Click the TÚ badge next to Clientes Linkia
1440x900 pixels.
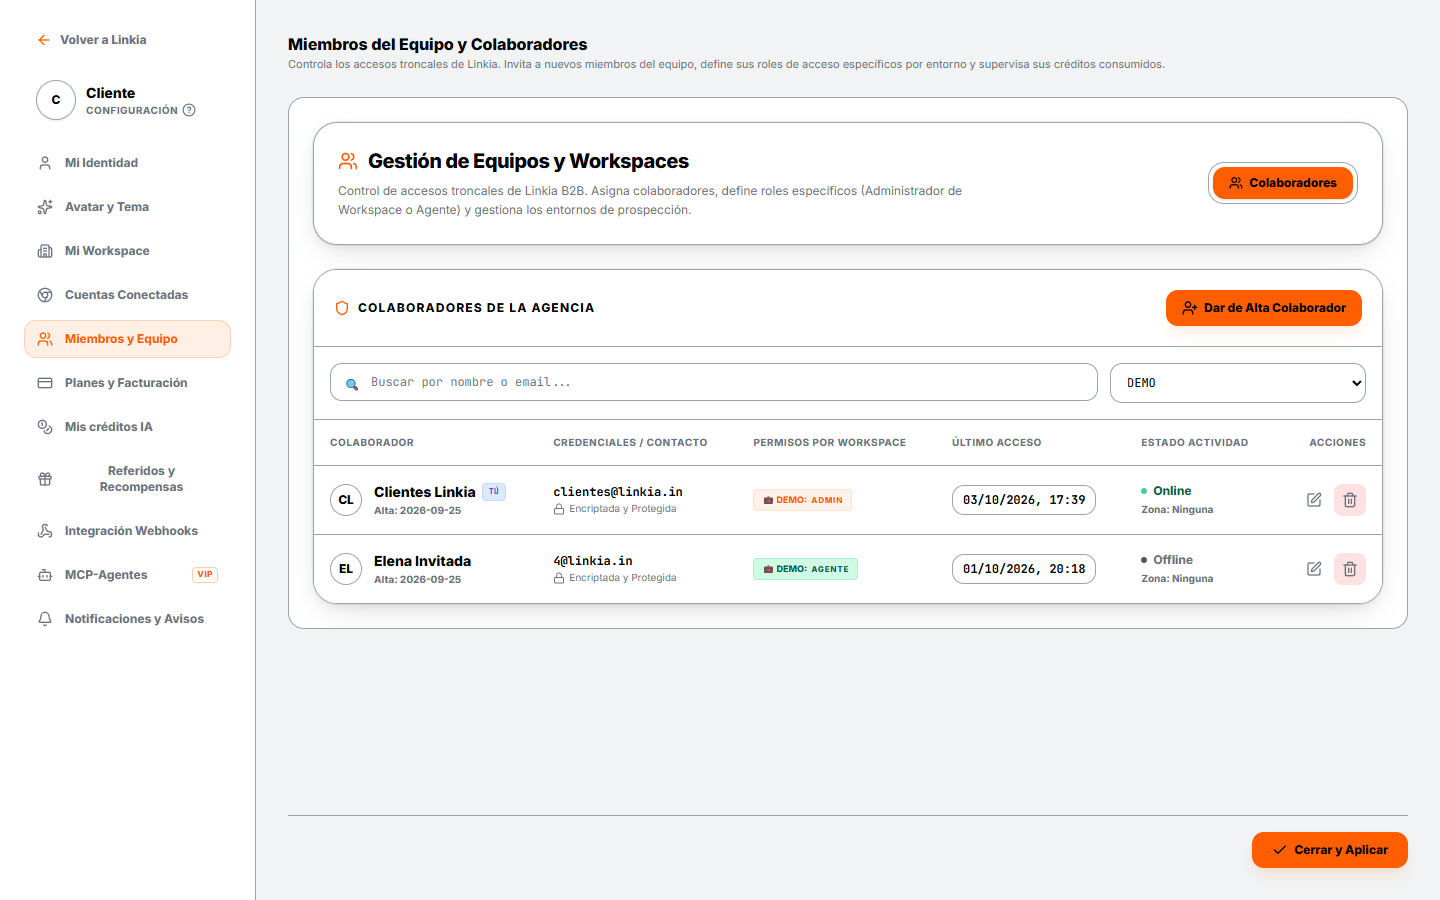(x=494, y=491)
